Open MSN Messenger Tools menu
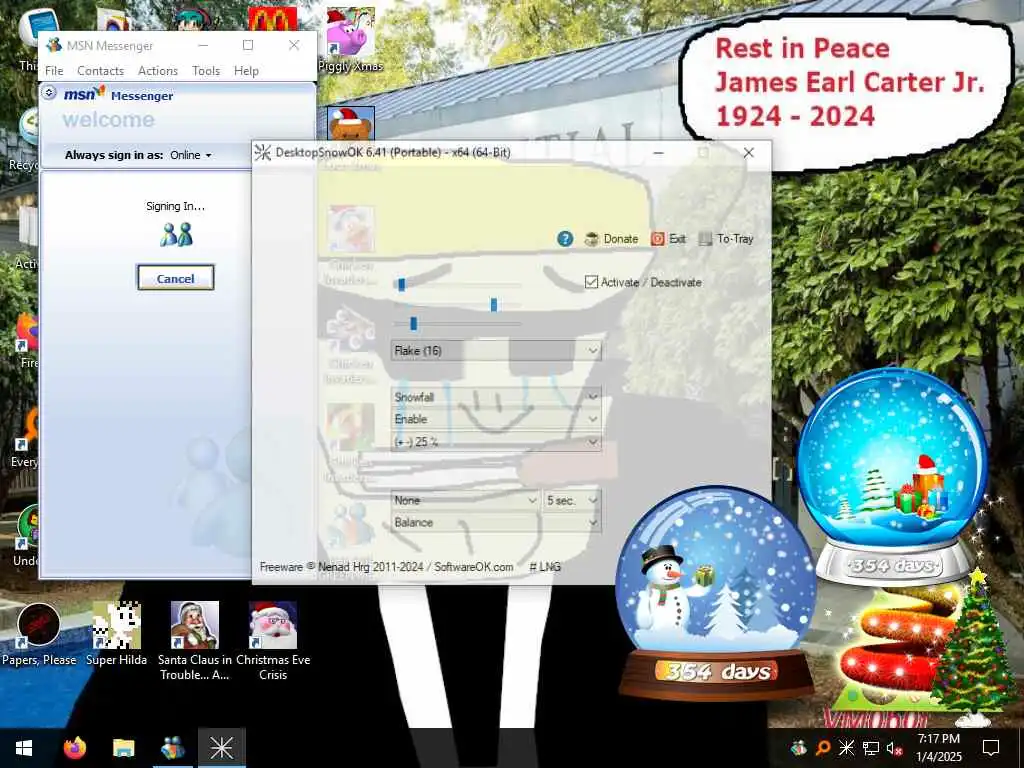Image resolution: width=1024 pixels, height=768 pixels. click(206, 71)
